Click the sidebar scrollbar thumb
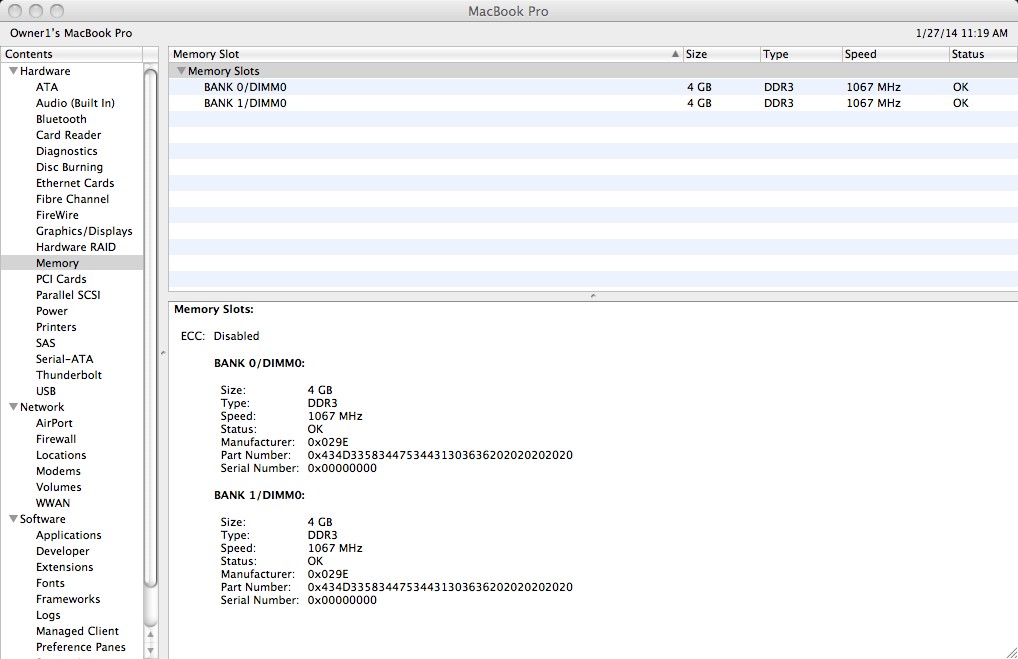 click(x=150, y=328)
